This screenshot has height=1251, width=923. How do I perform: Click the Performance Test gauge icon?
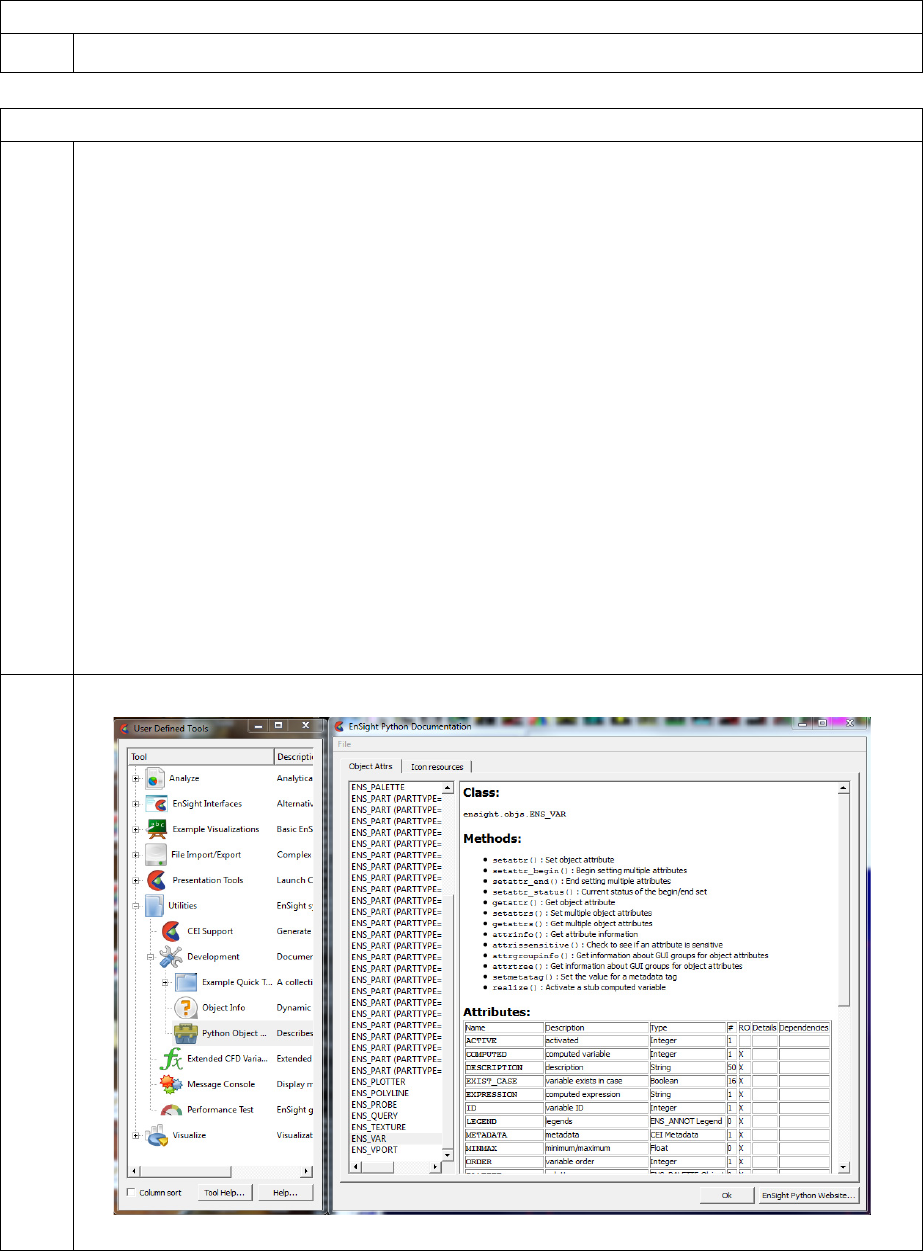170,1110
